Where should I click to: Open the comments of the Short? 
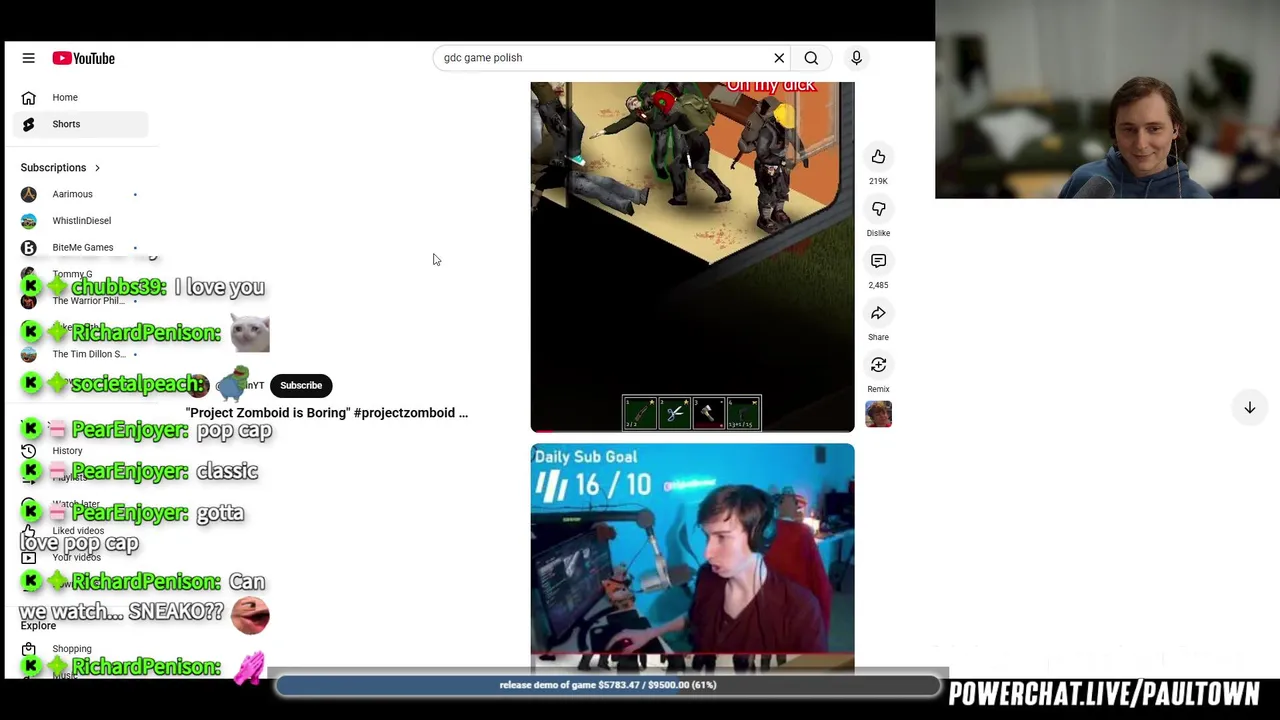878,261
